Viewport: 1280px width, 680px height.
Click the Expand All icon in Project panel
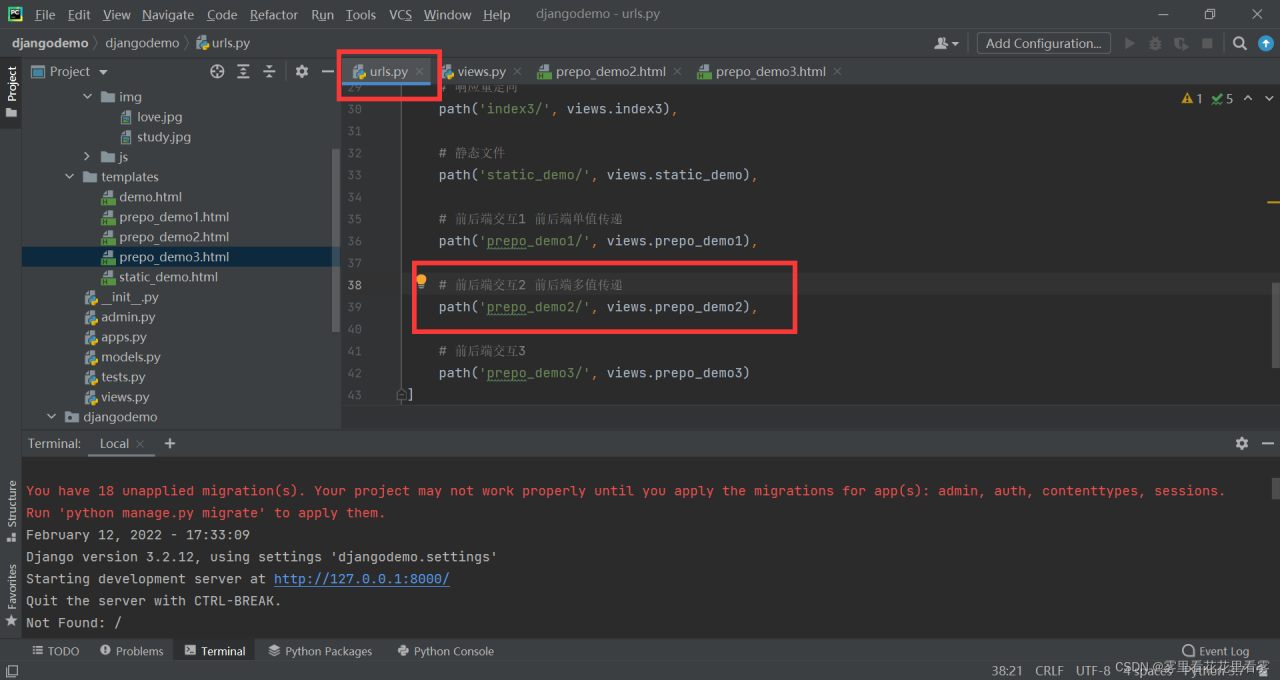click(243, 71)
